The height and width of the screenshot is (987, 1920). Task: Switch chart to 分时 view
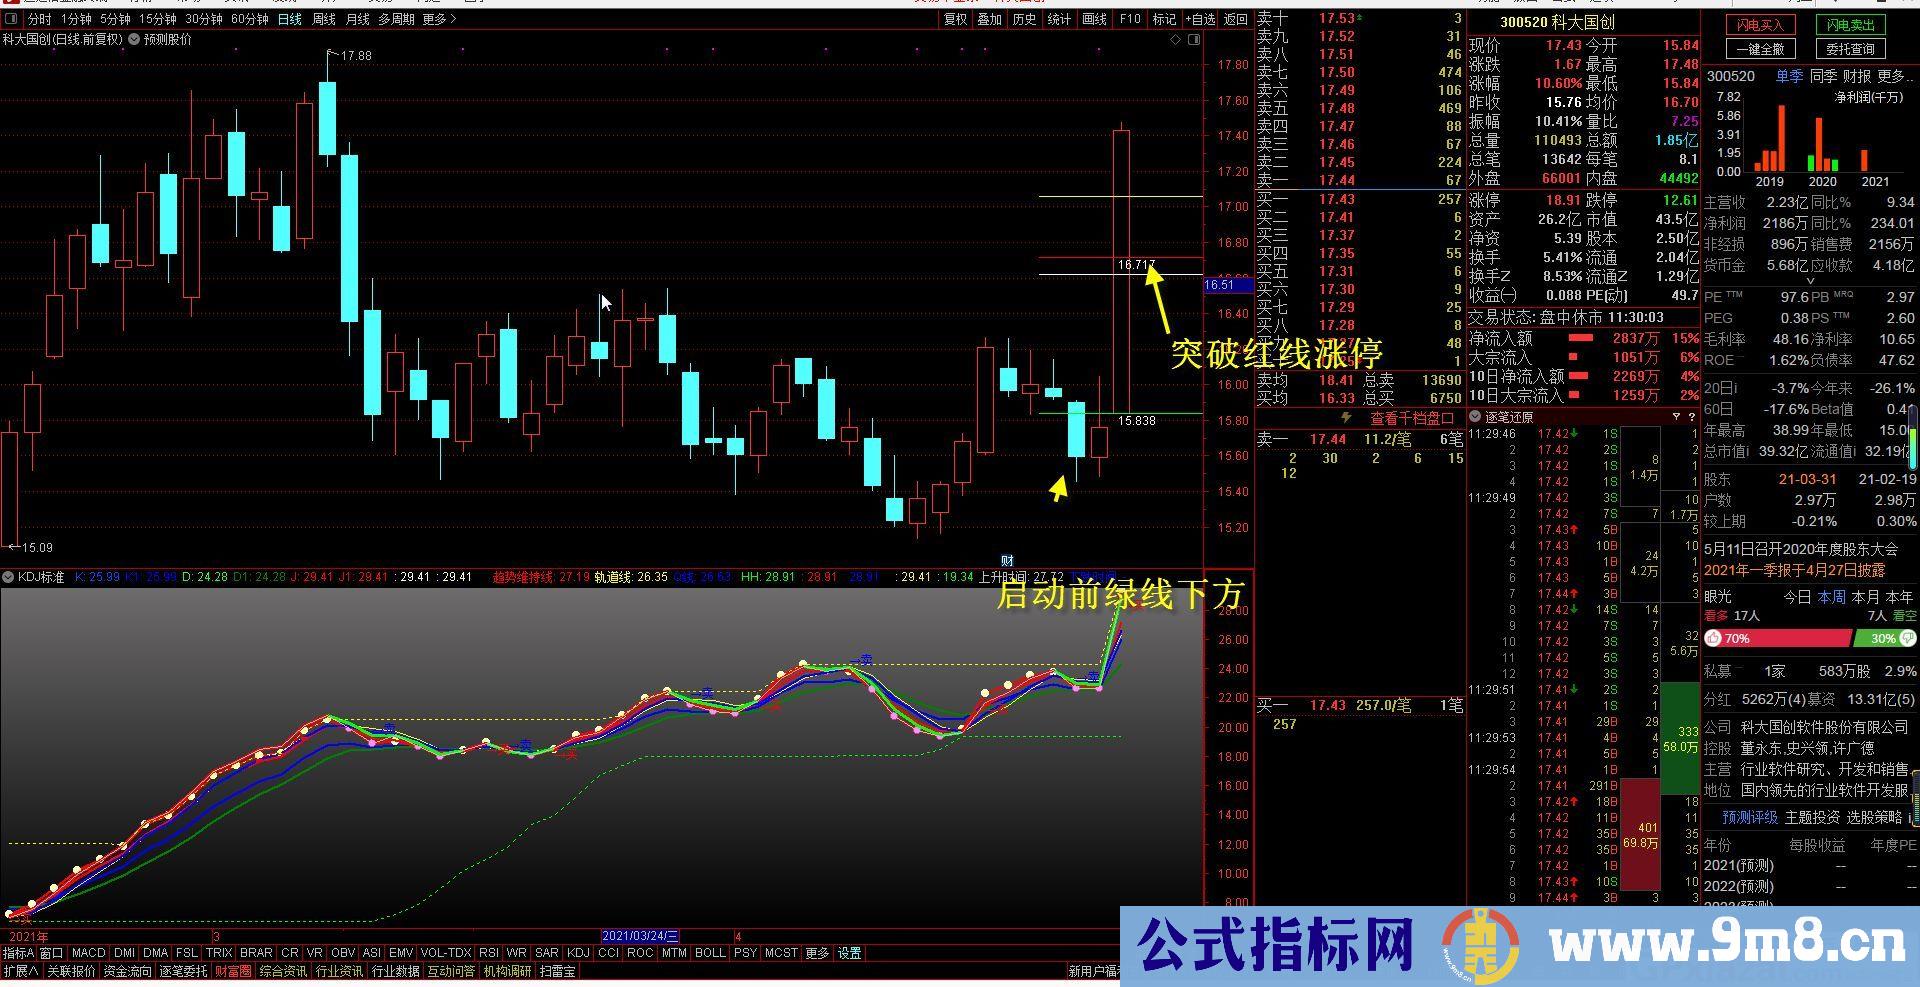39,19
